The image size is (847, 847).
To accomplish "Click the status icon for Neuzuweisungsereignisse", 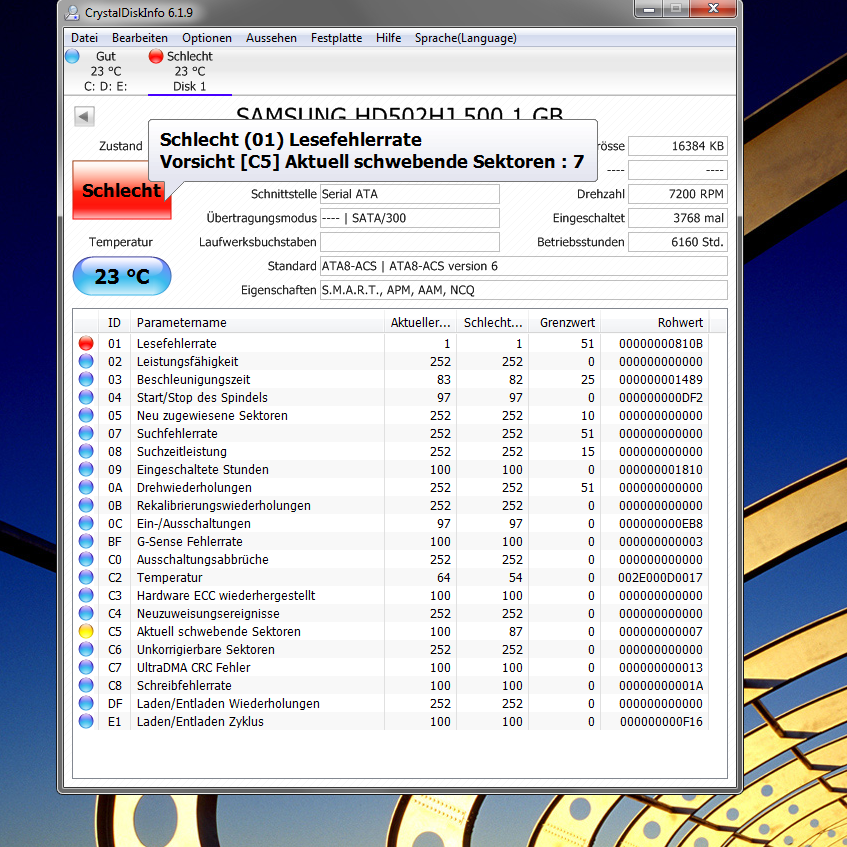I will pyautogui.click(x=86, y=614).
